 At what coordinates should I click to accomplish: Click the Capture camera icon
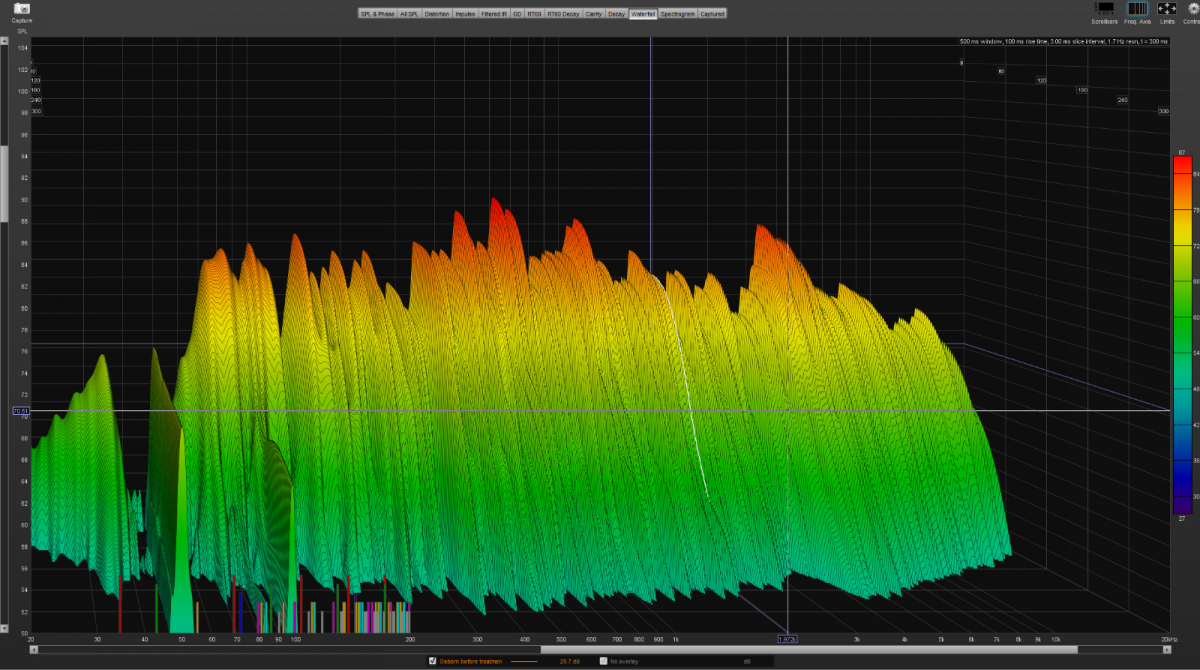[x=21, y=8]
